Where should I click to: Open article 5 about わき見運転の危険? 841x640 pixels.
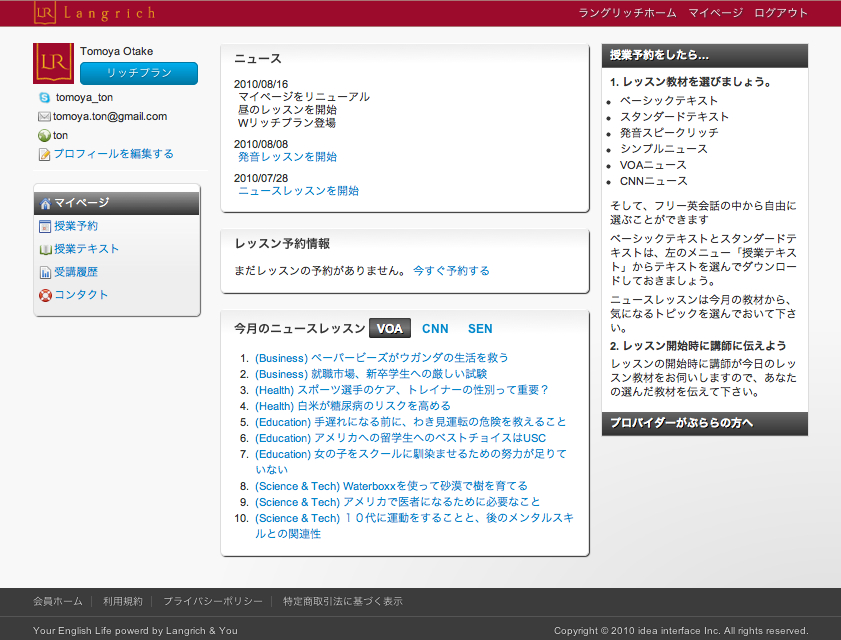(410, 422)
